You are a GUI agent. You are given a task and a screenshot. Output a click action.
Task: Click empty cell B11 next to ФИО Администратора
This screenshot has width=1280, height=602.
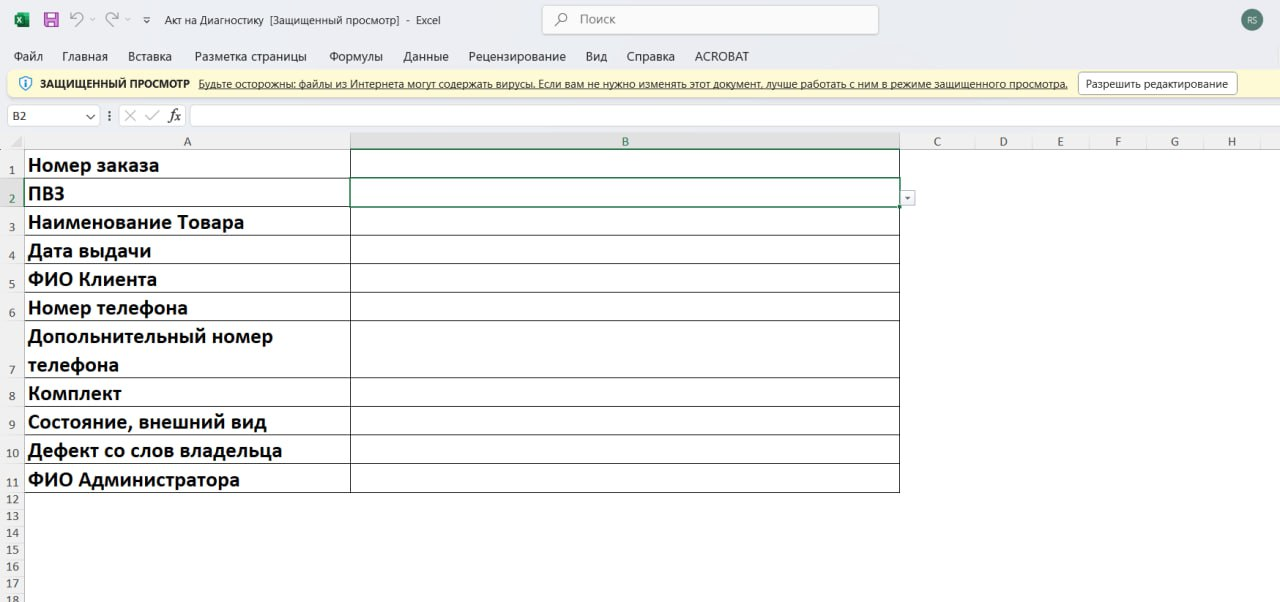pos(625,479)
